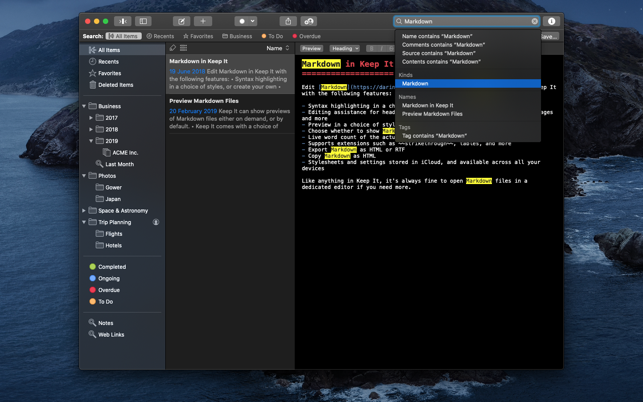
Task: Click the inward-arrows compact view toolbar button
Action: point(123,21)
